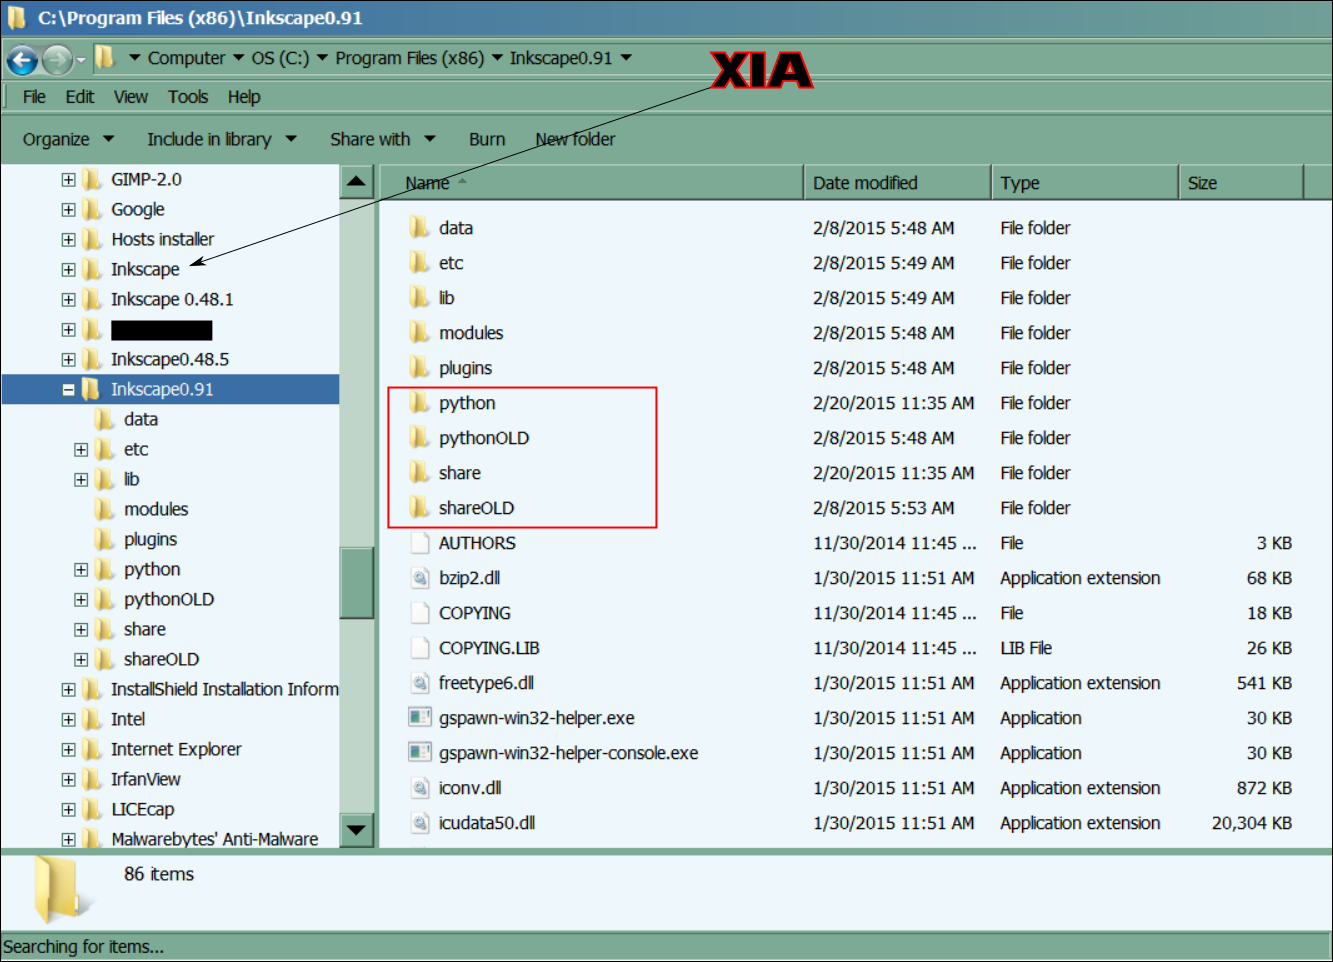Open the Share with dropdown

(x=382, y=139)
